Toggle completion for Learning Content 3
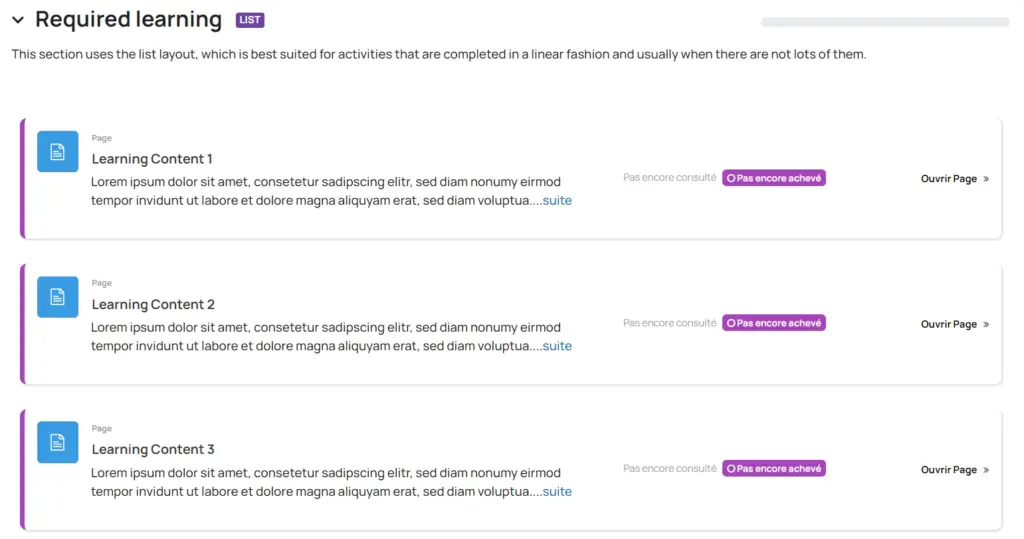 (x=774, y=468)
